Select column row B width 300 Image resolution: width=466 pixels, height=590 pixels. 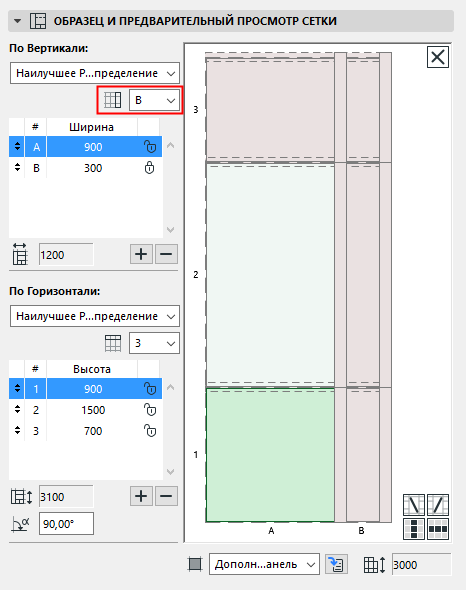coord(85,168)
